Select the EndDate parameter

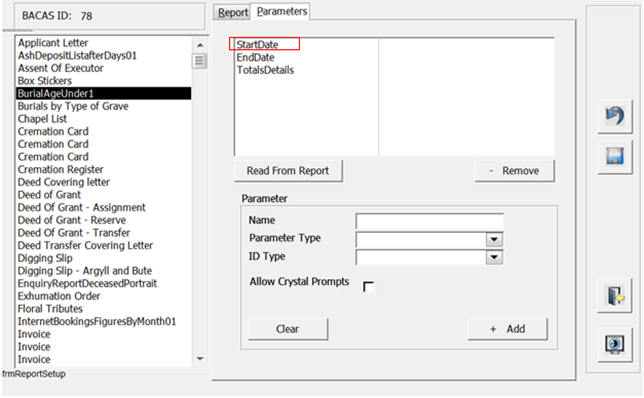tap(255, 57)
